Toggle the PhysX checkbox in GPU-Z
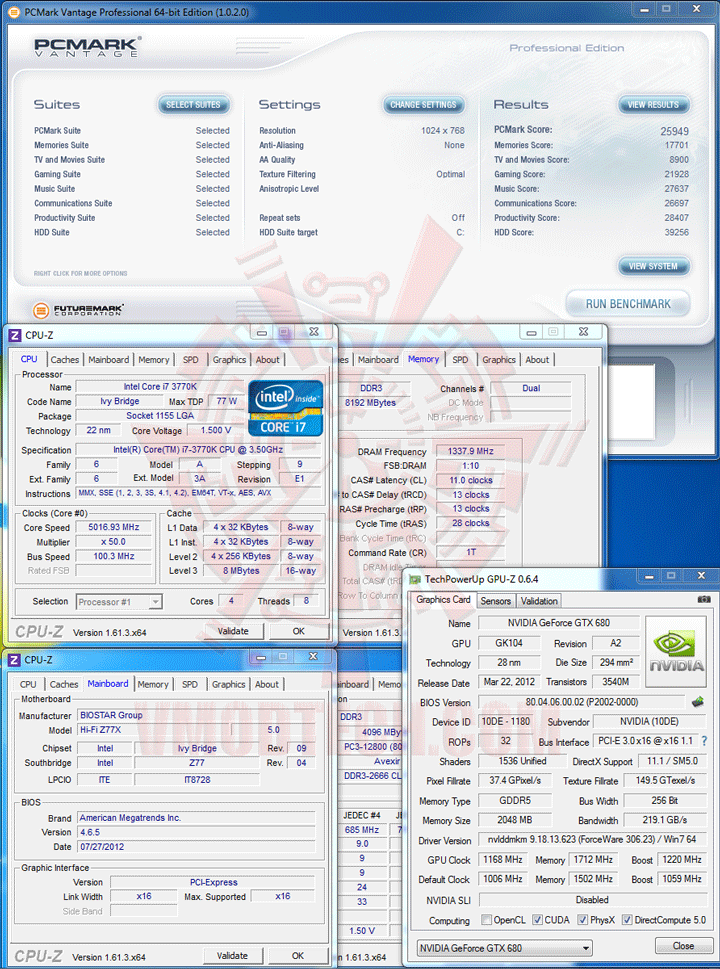This screenshot has width=720, height=969. pyautogui.click(x=583, y=920)
